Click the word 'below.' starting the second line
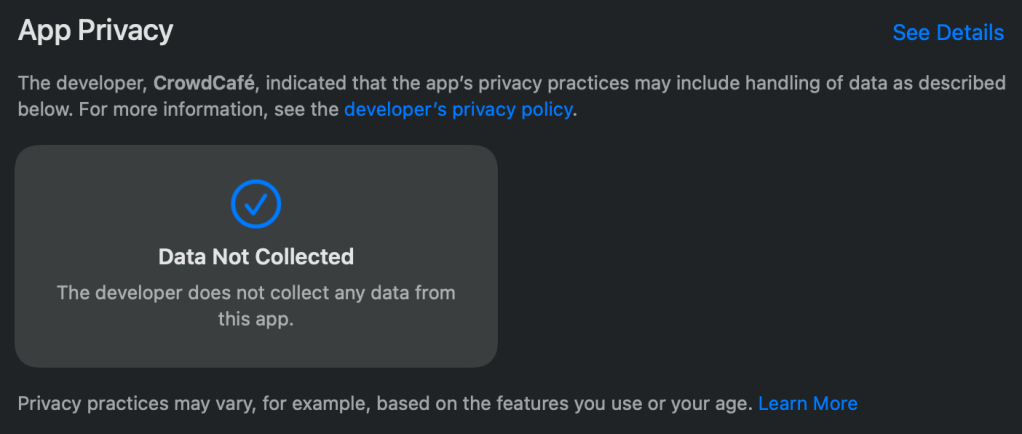1022x434 pixels. [x=43, y=110]
